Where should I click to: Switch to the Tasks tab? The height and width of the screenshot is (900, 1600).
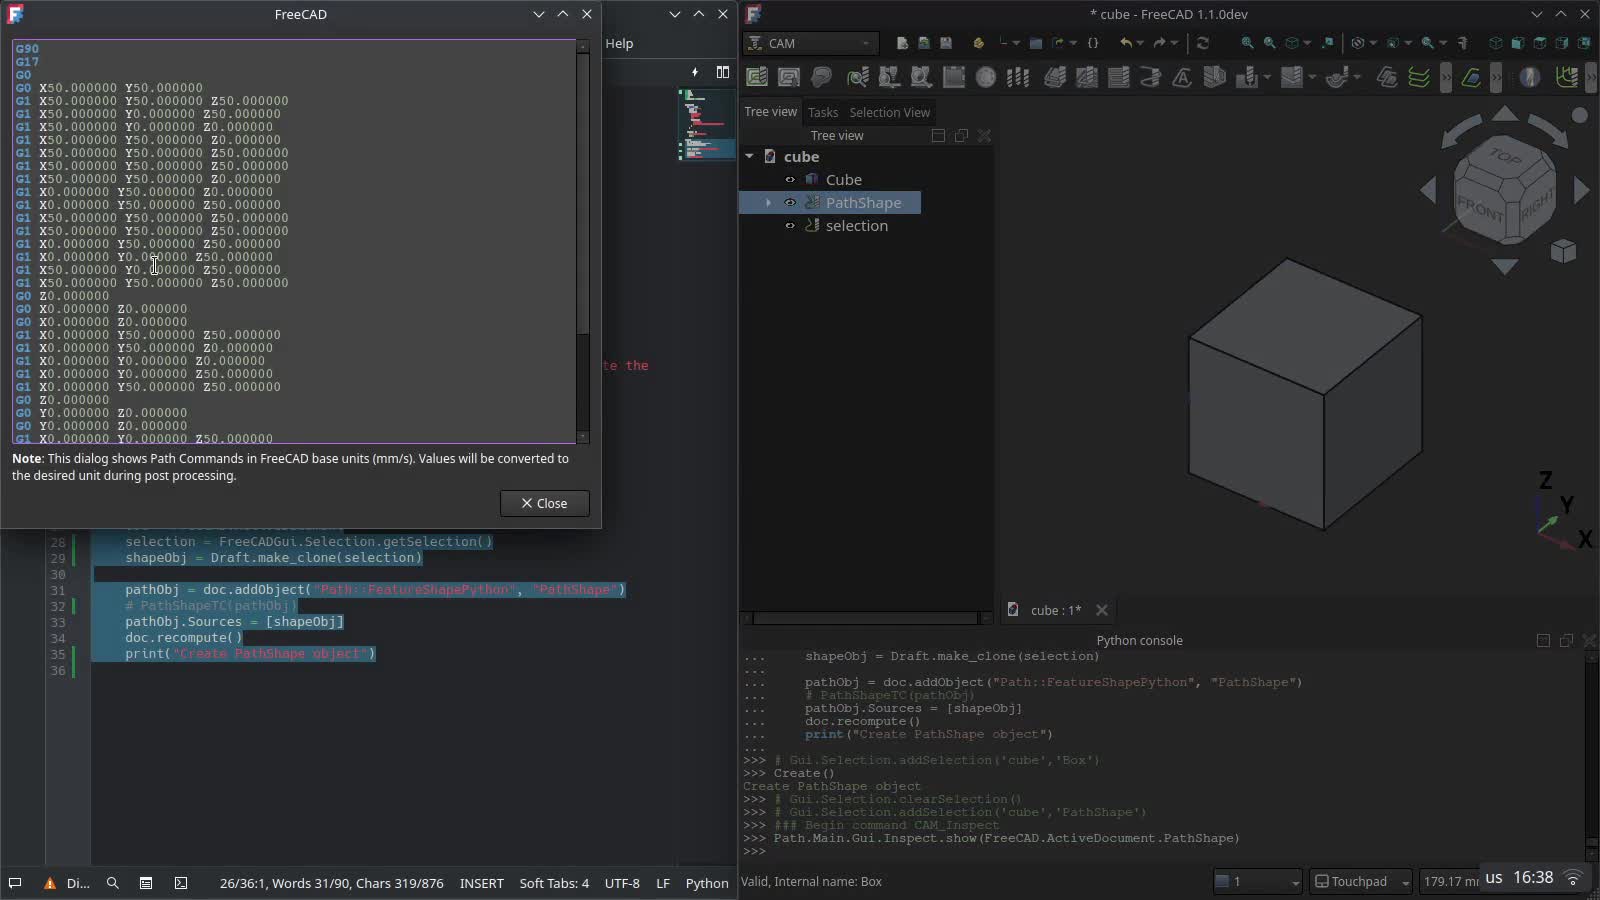click(823, 112)
